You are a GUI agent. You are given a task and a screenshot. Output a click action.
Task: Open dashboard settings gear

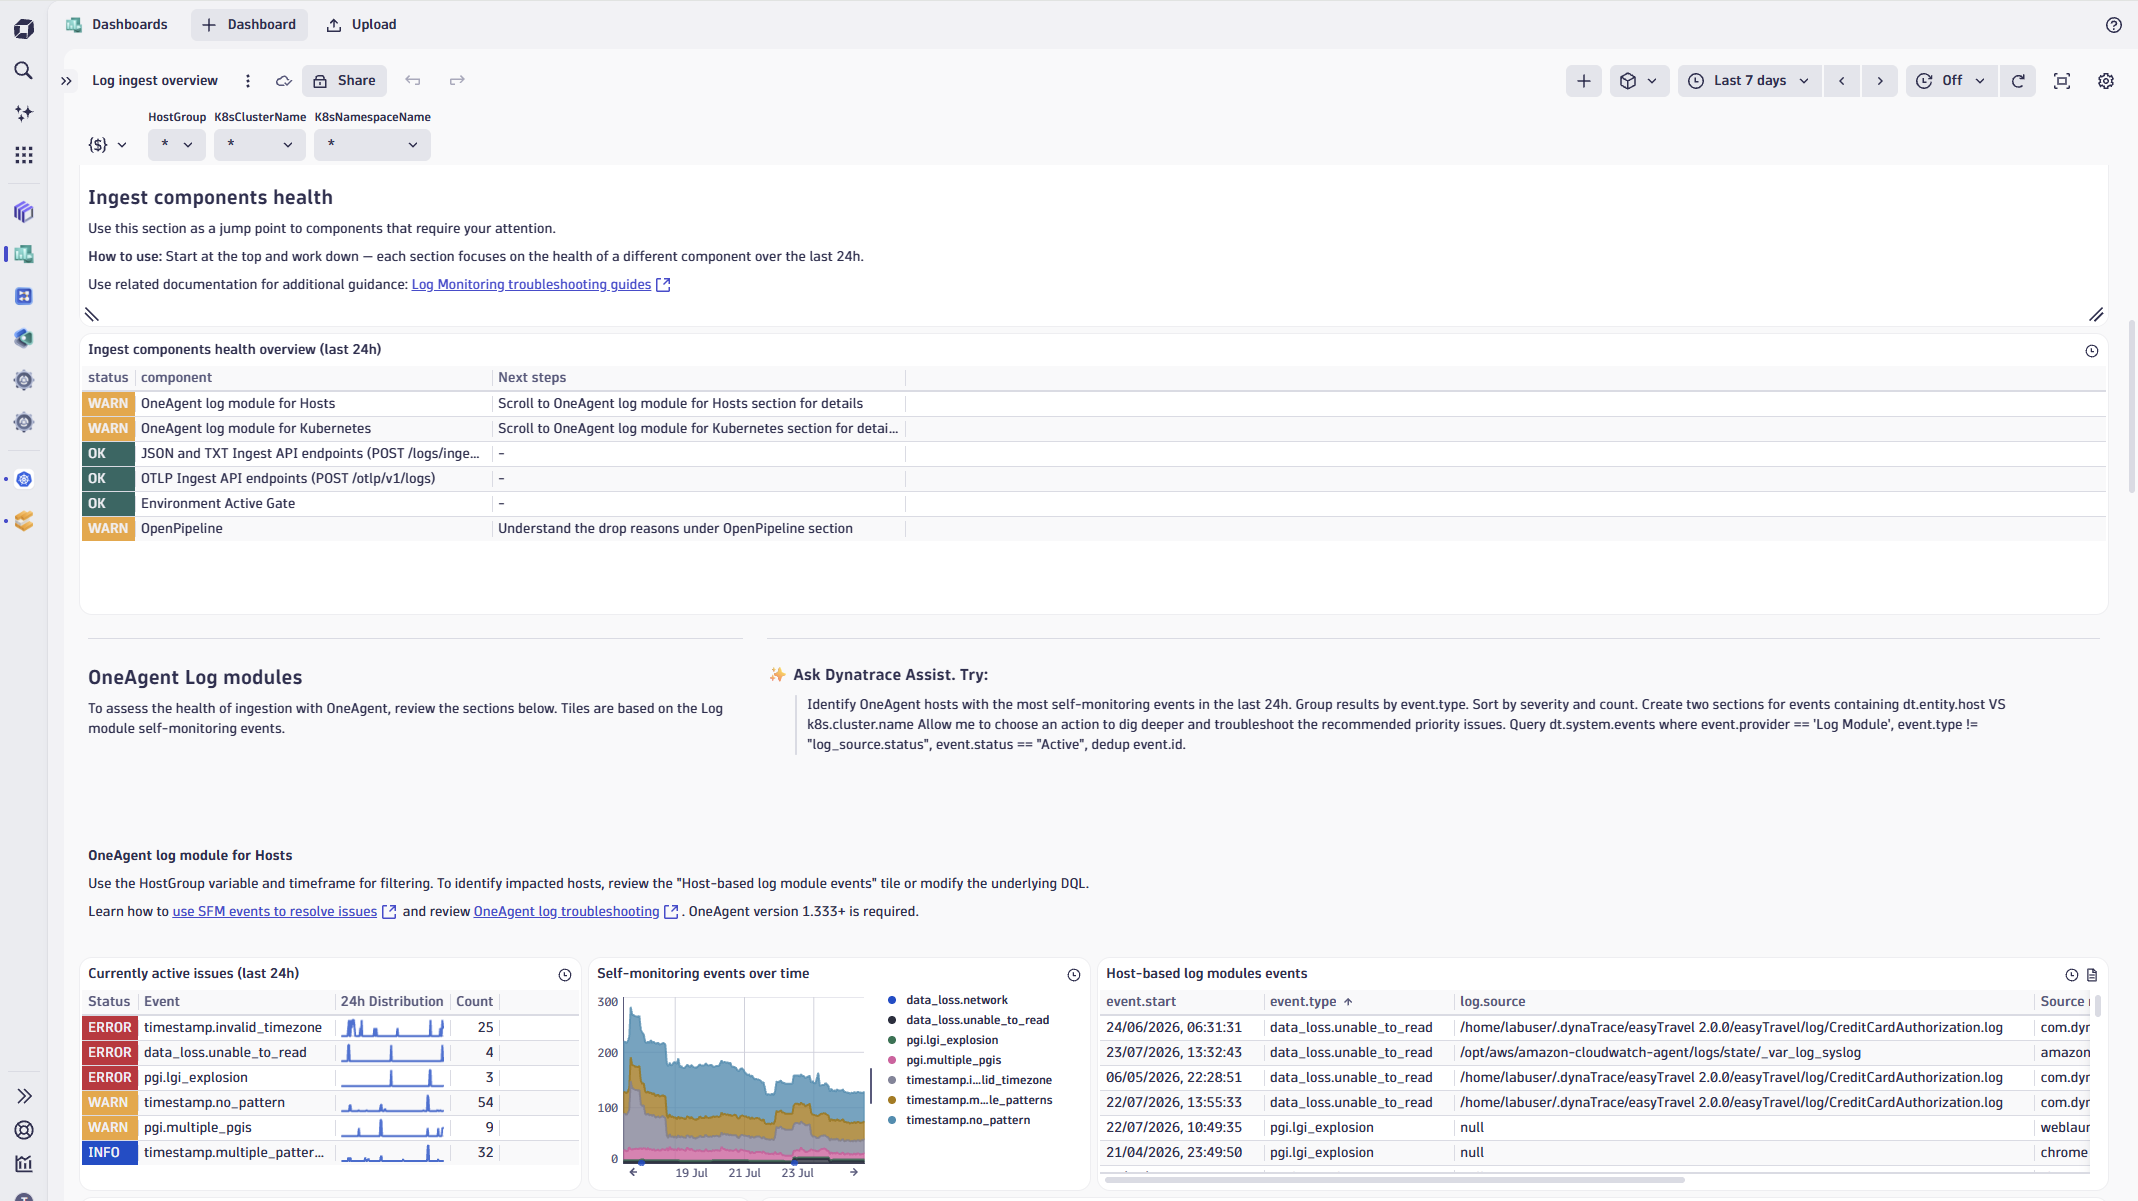2106,81
